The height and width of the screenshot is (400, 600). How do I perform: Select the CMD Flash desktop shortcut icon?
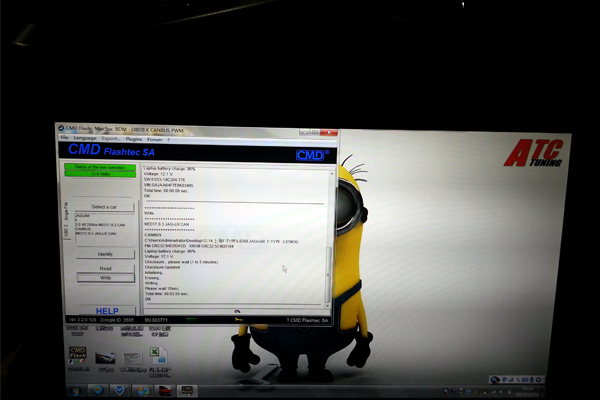coord(78,355)
